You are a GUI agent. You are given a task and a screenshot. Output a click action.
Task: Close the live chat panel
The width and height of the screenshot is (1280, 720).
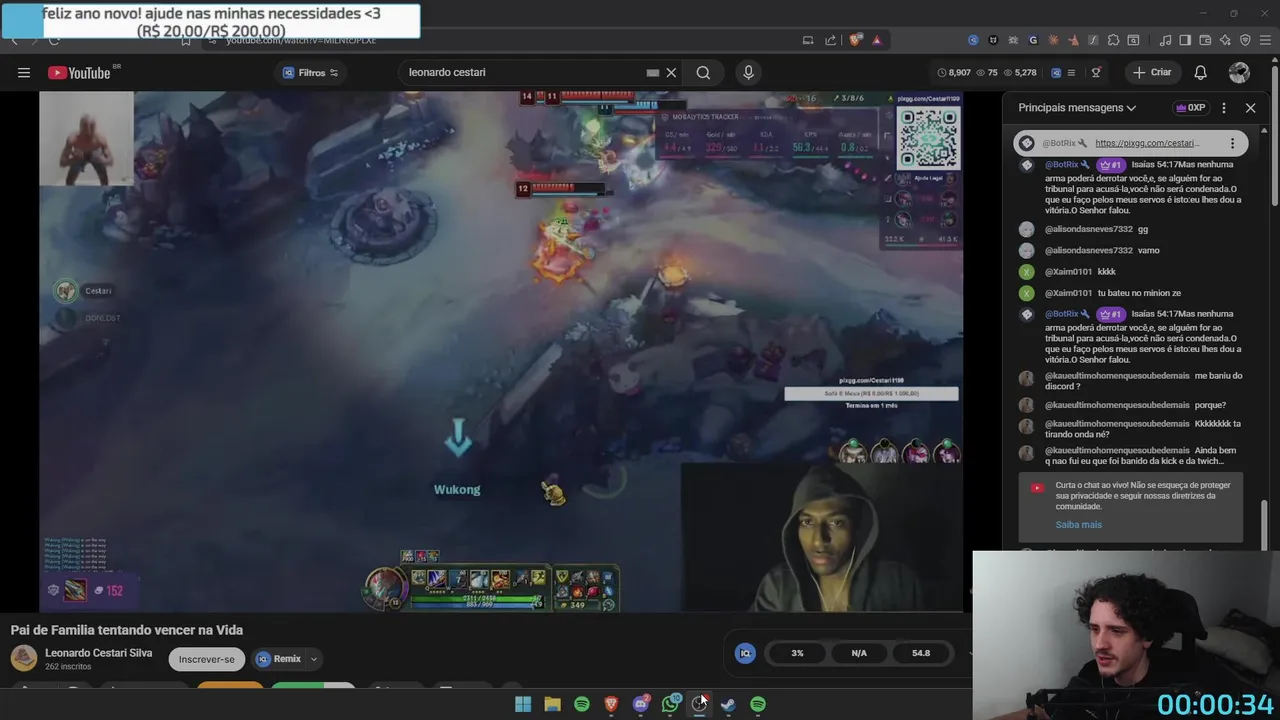point(1250,107)
